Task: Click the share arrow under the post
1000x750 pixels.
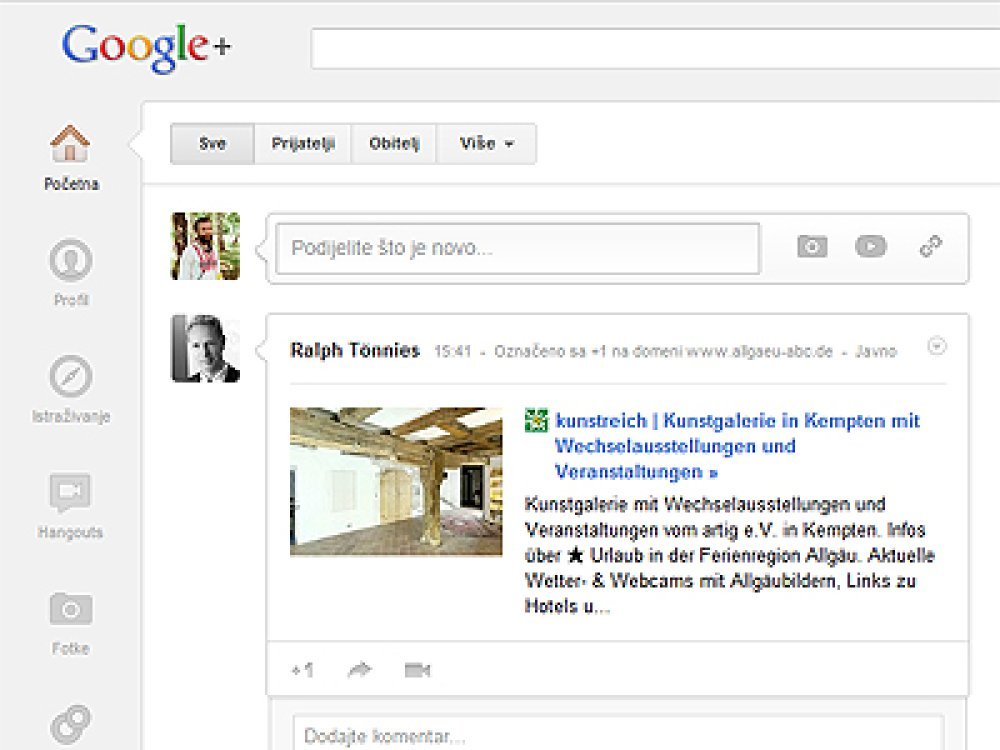Action: 359,670
